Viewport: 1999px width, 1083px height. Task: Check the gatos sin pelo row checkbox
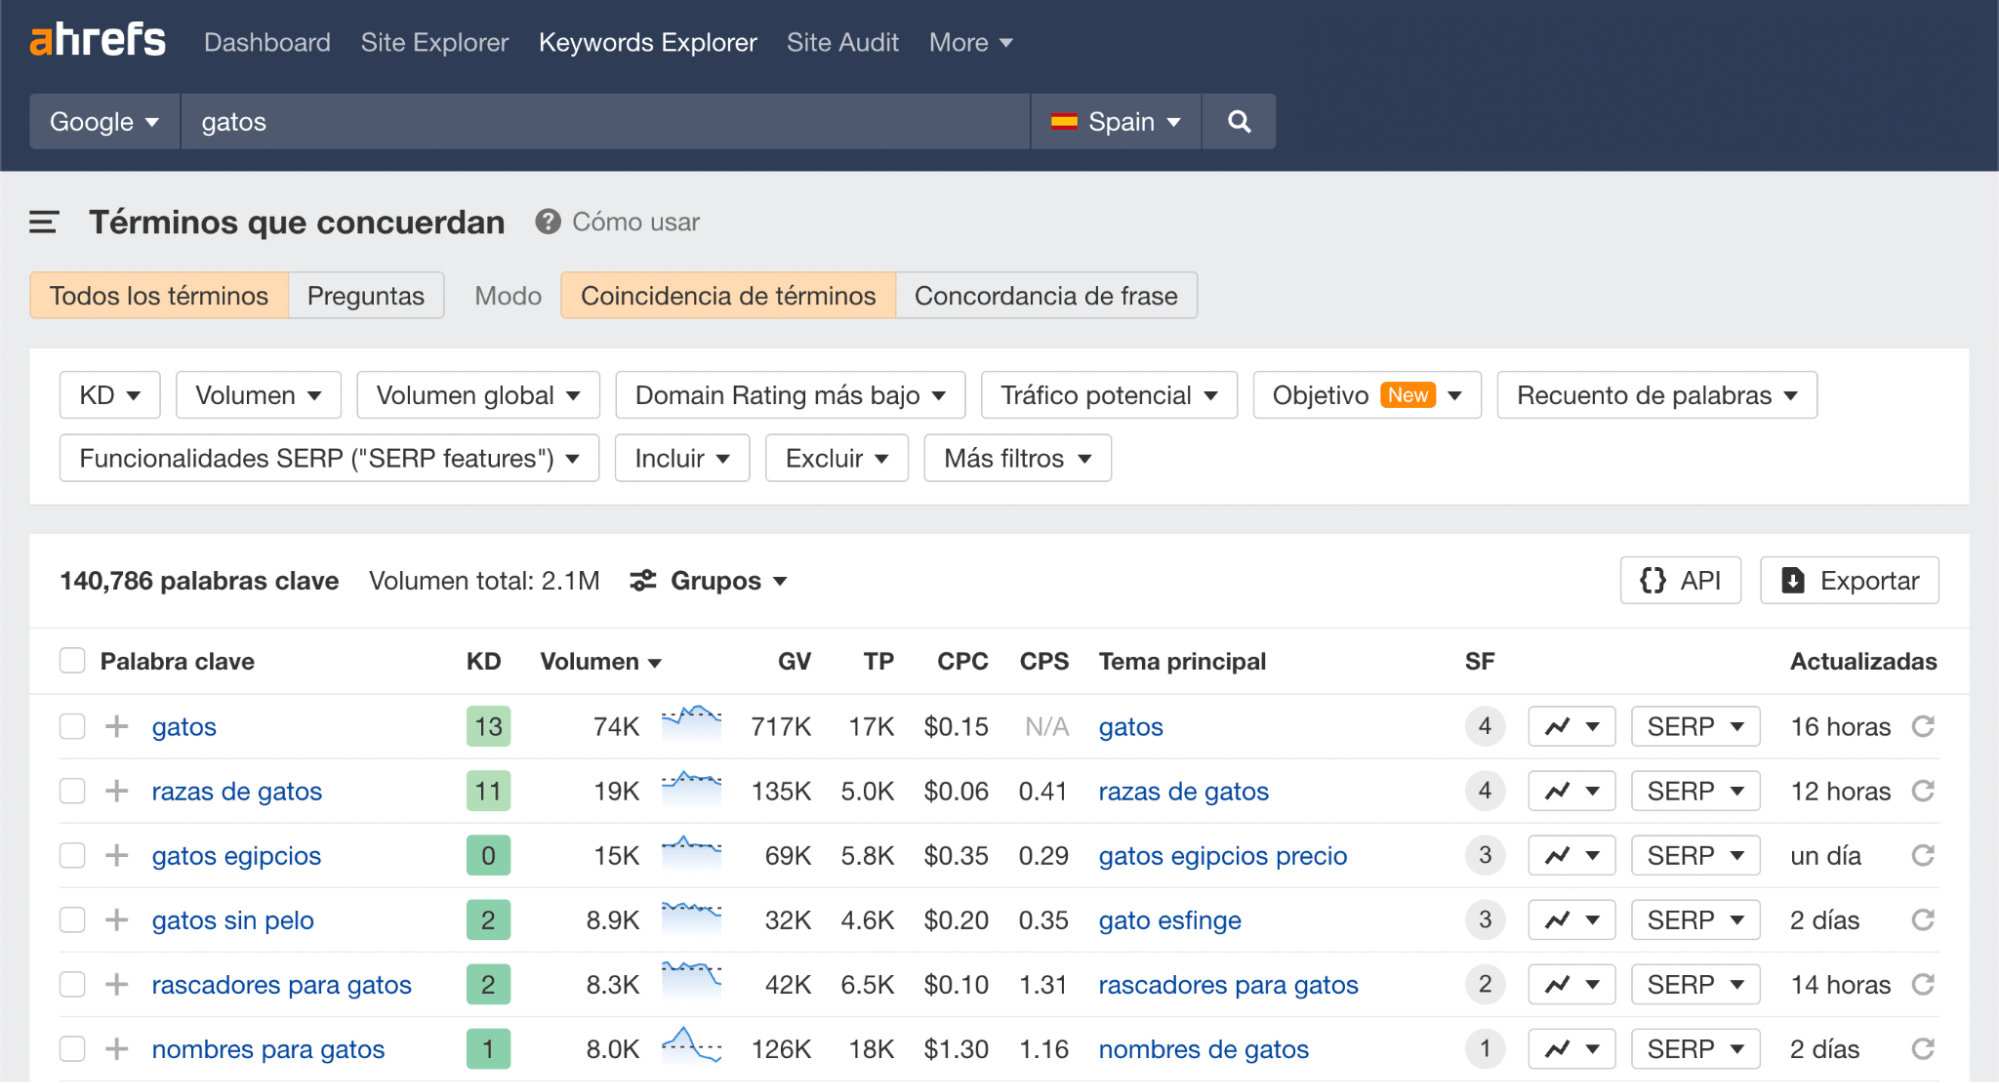[x=72, y=920]
